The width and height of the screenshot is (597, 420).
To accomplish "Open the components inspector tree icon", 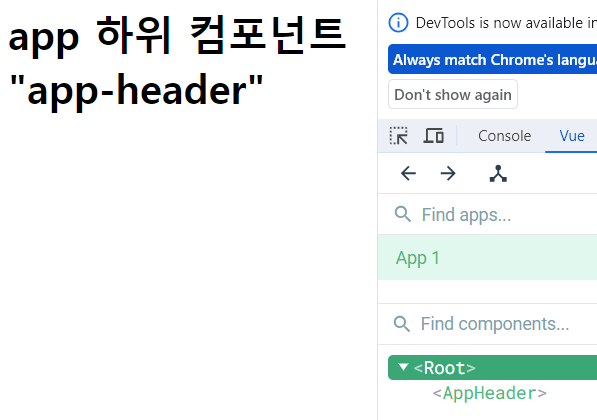I will [x=498, y=174].
